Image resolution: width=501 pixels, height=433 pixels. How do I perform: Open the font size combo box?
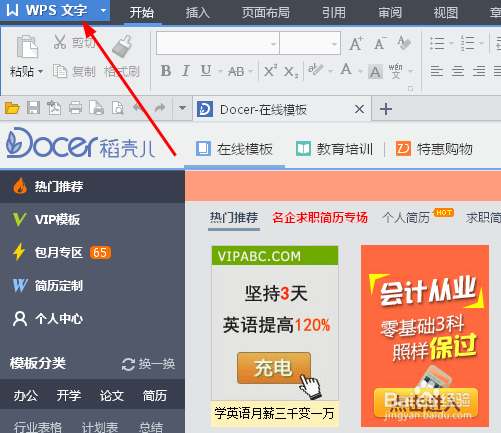coord(310,43)
